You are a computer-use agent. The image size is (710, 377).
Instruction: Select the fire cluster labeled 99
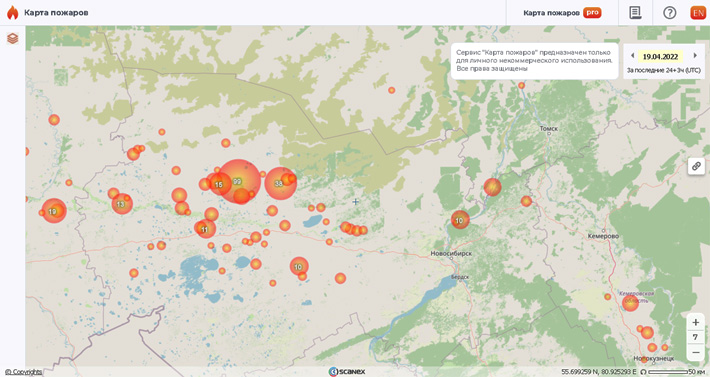point(237,181)
